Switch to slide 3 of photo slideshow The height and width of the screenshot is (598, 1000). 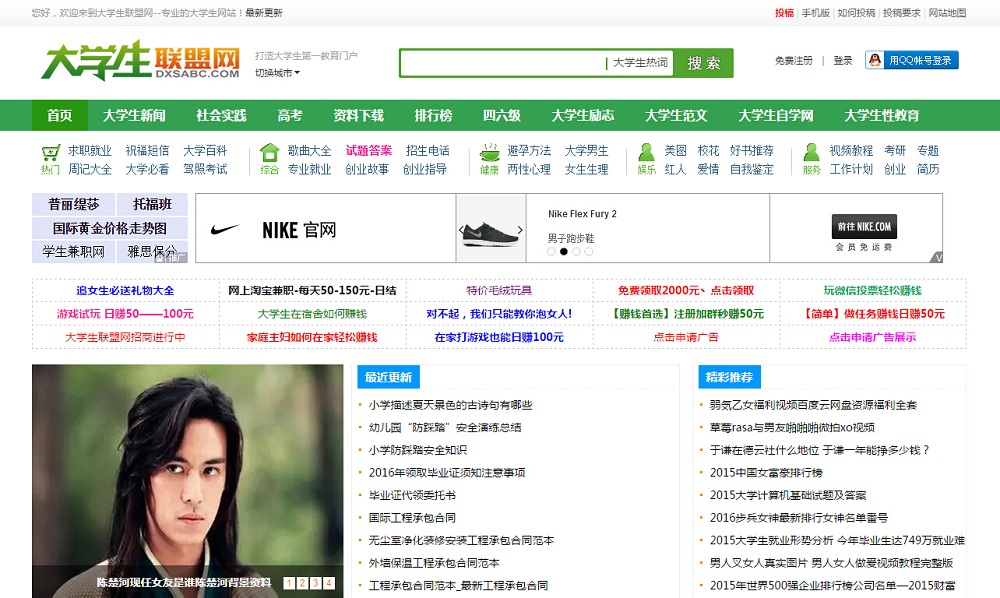point(316,583)
